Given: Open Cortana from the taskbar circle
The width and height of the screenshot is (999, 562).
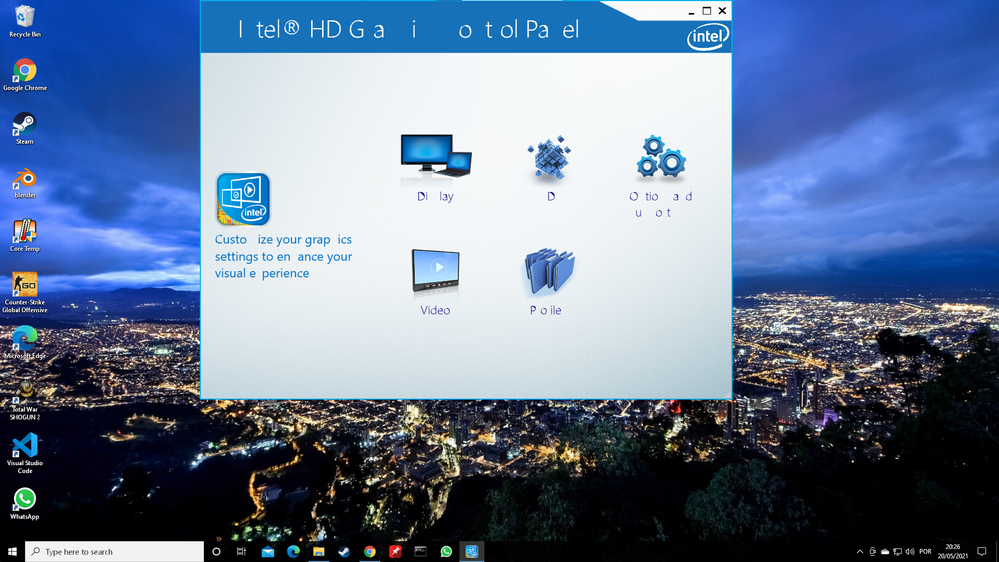Looking at the screenshot, I should coord(216,551).
